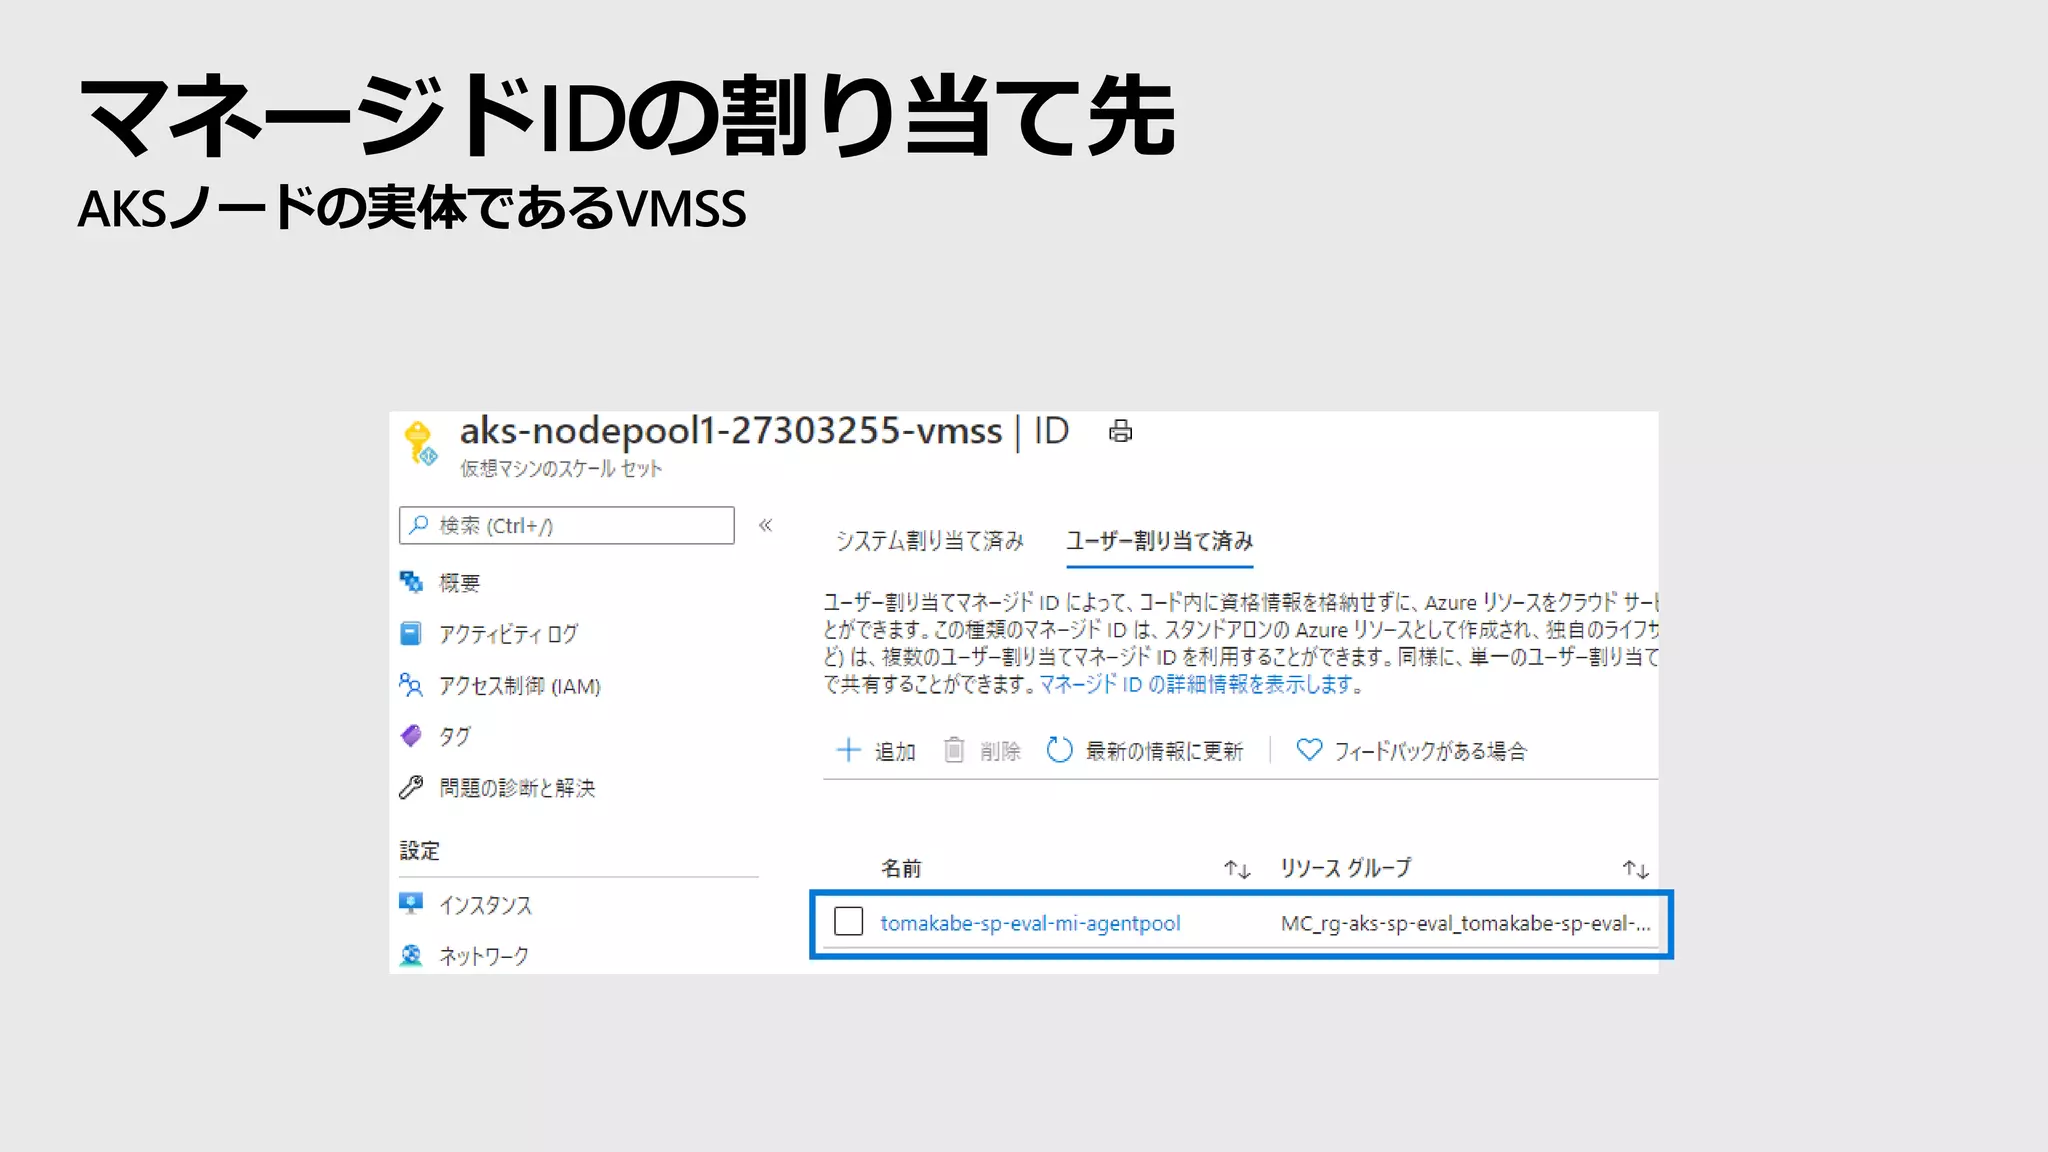
Task: Open インスタンス under 設定
Action: point(485,904)
